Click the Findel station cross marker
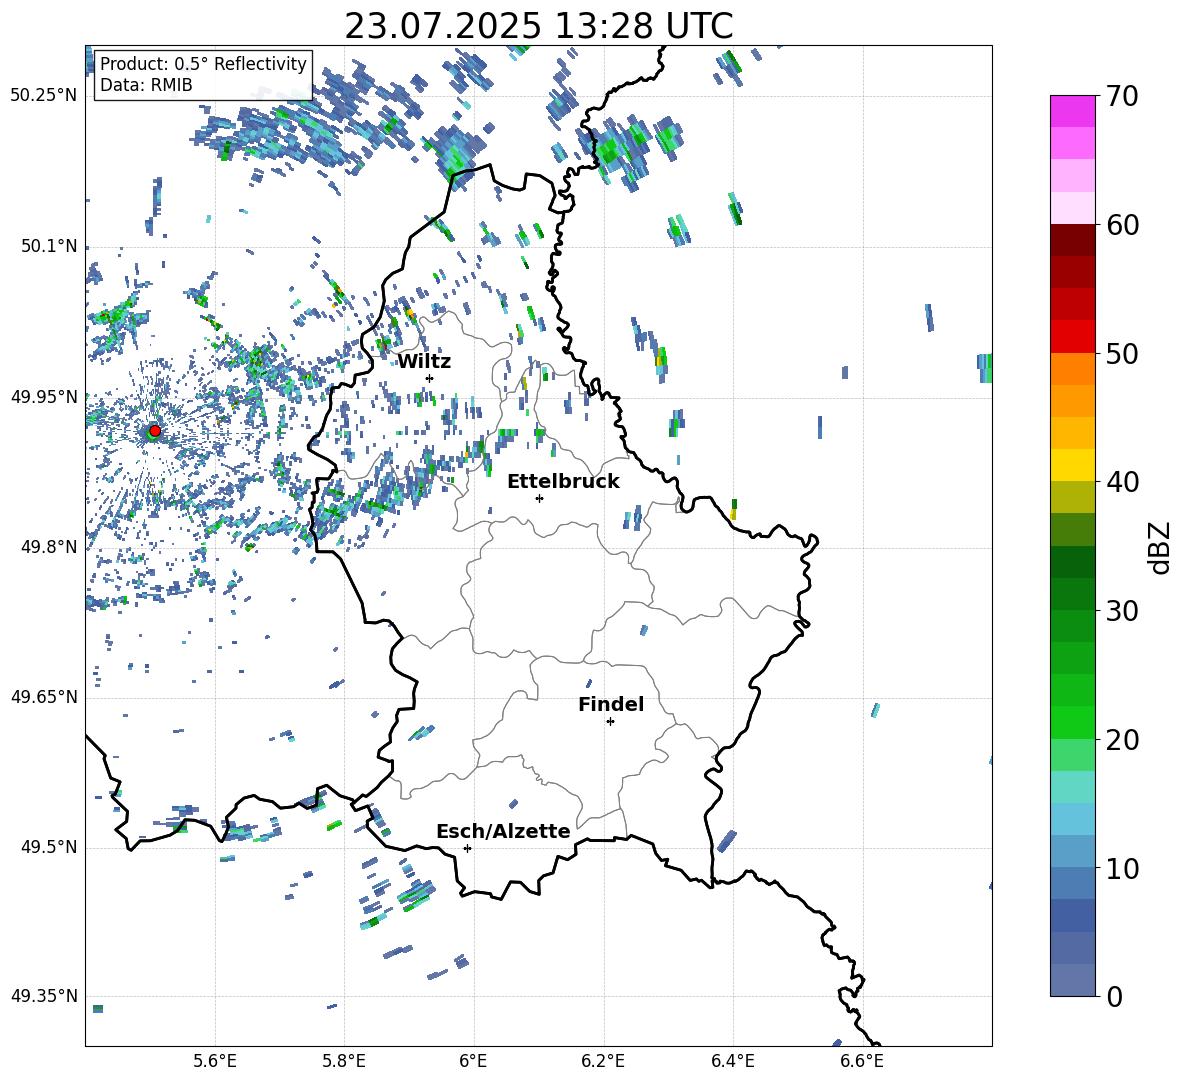1184x1081 pixels. pos(610,722)
